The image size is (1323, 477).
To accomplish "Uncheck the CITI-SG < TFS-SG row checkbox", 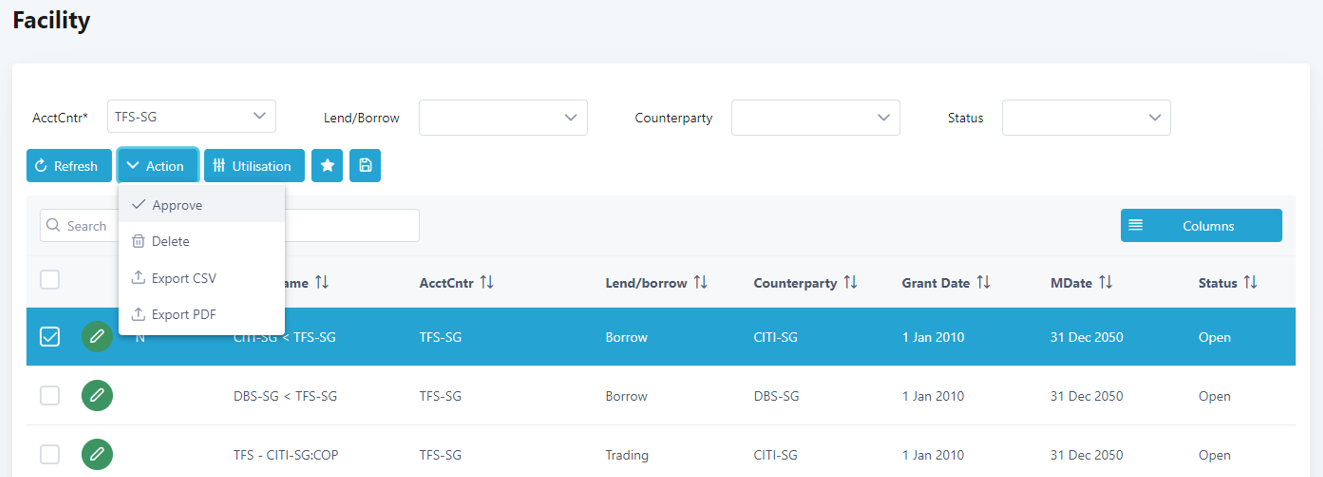I will tap(50, 337).
